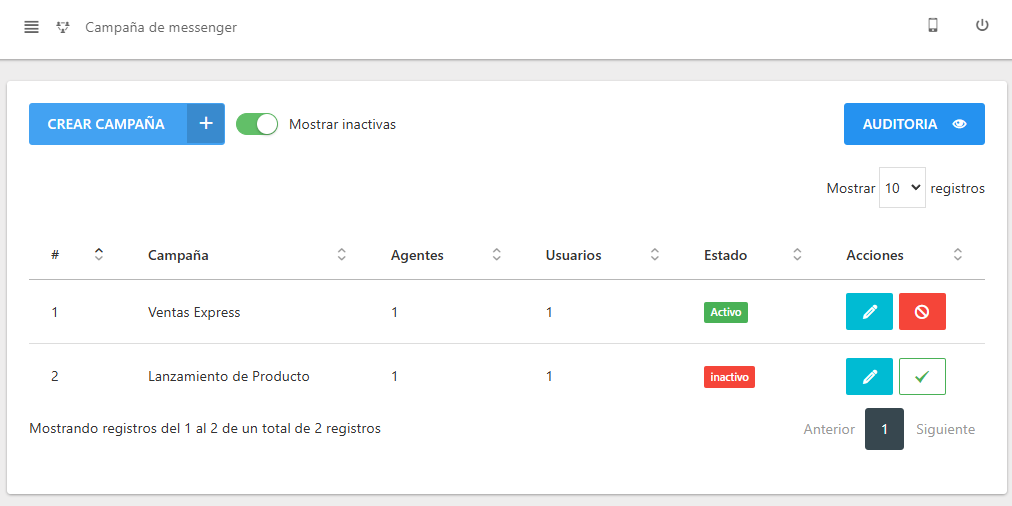
Task: Click the red inactivo status badge
Action: tap(729, 377)
